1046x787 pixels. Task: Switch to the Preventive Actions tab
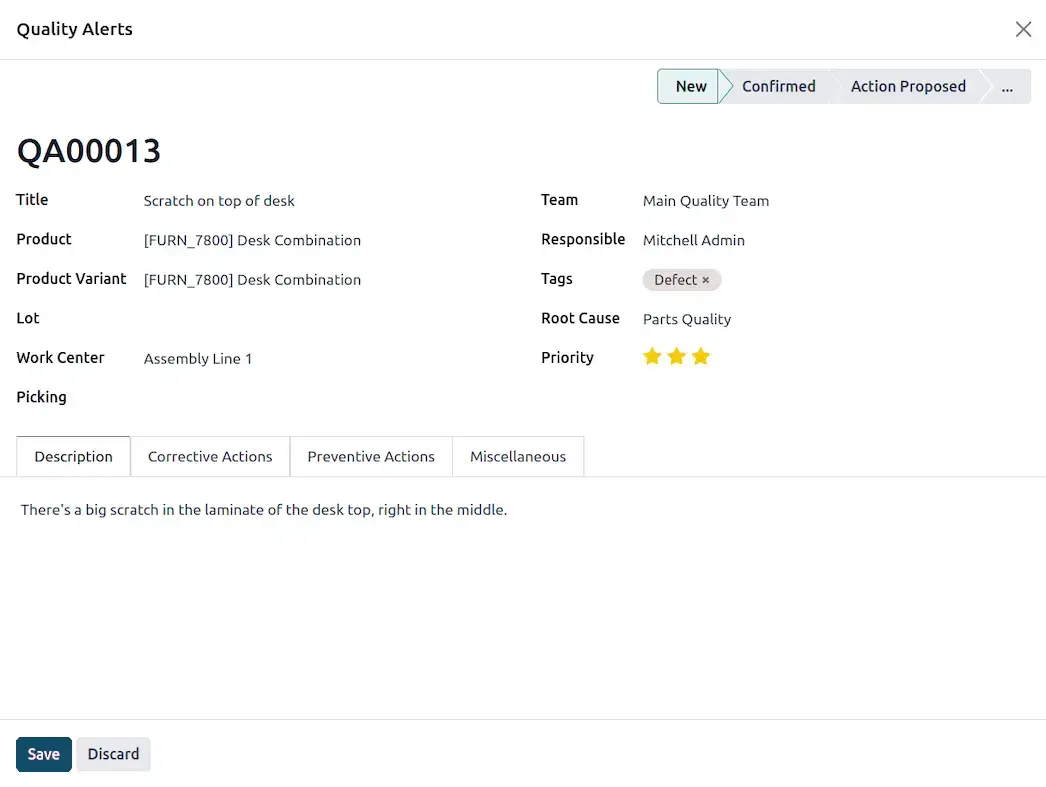coord(371,457)
